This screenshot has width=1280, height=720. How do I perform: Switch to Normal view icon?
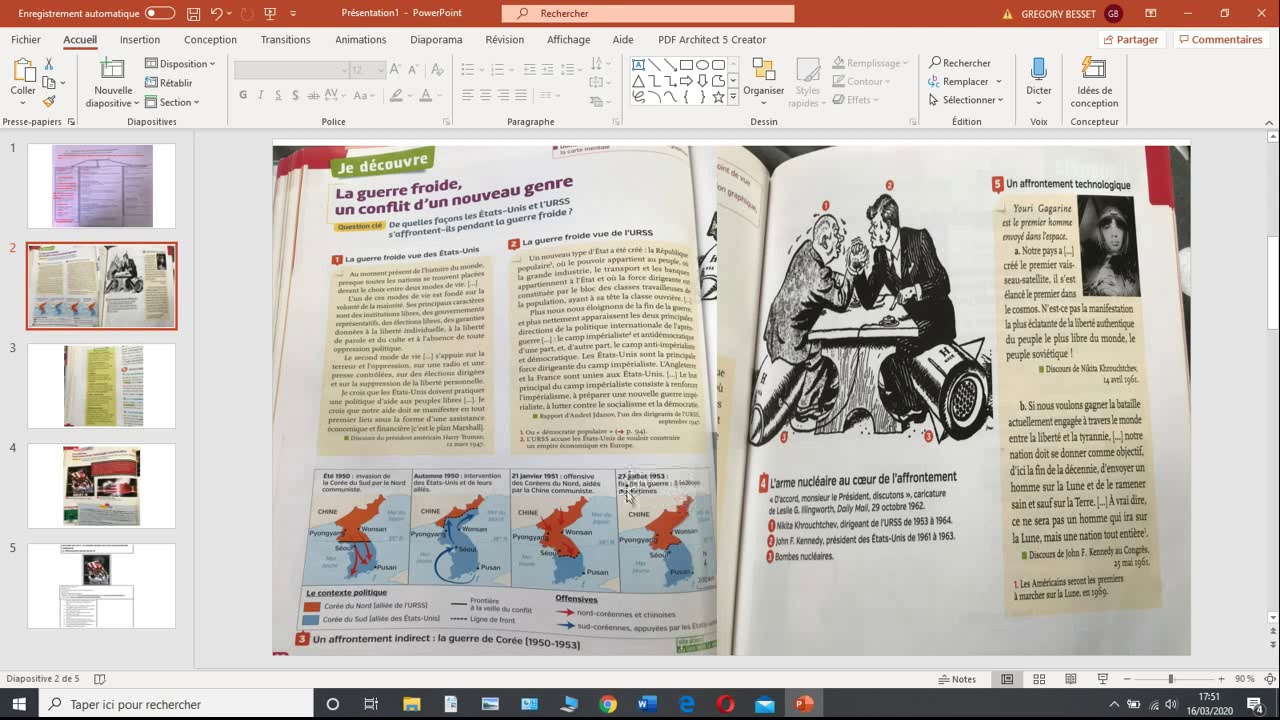click(x=1007, y=679)
